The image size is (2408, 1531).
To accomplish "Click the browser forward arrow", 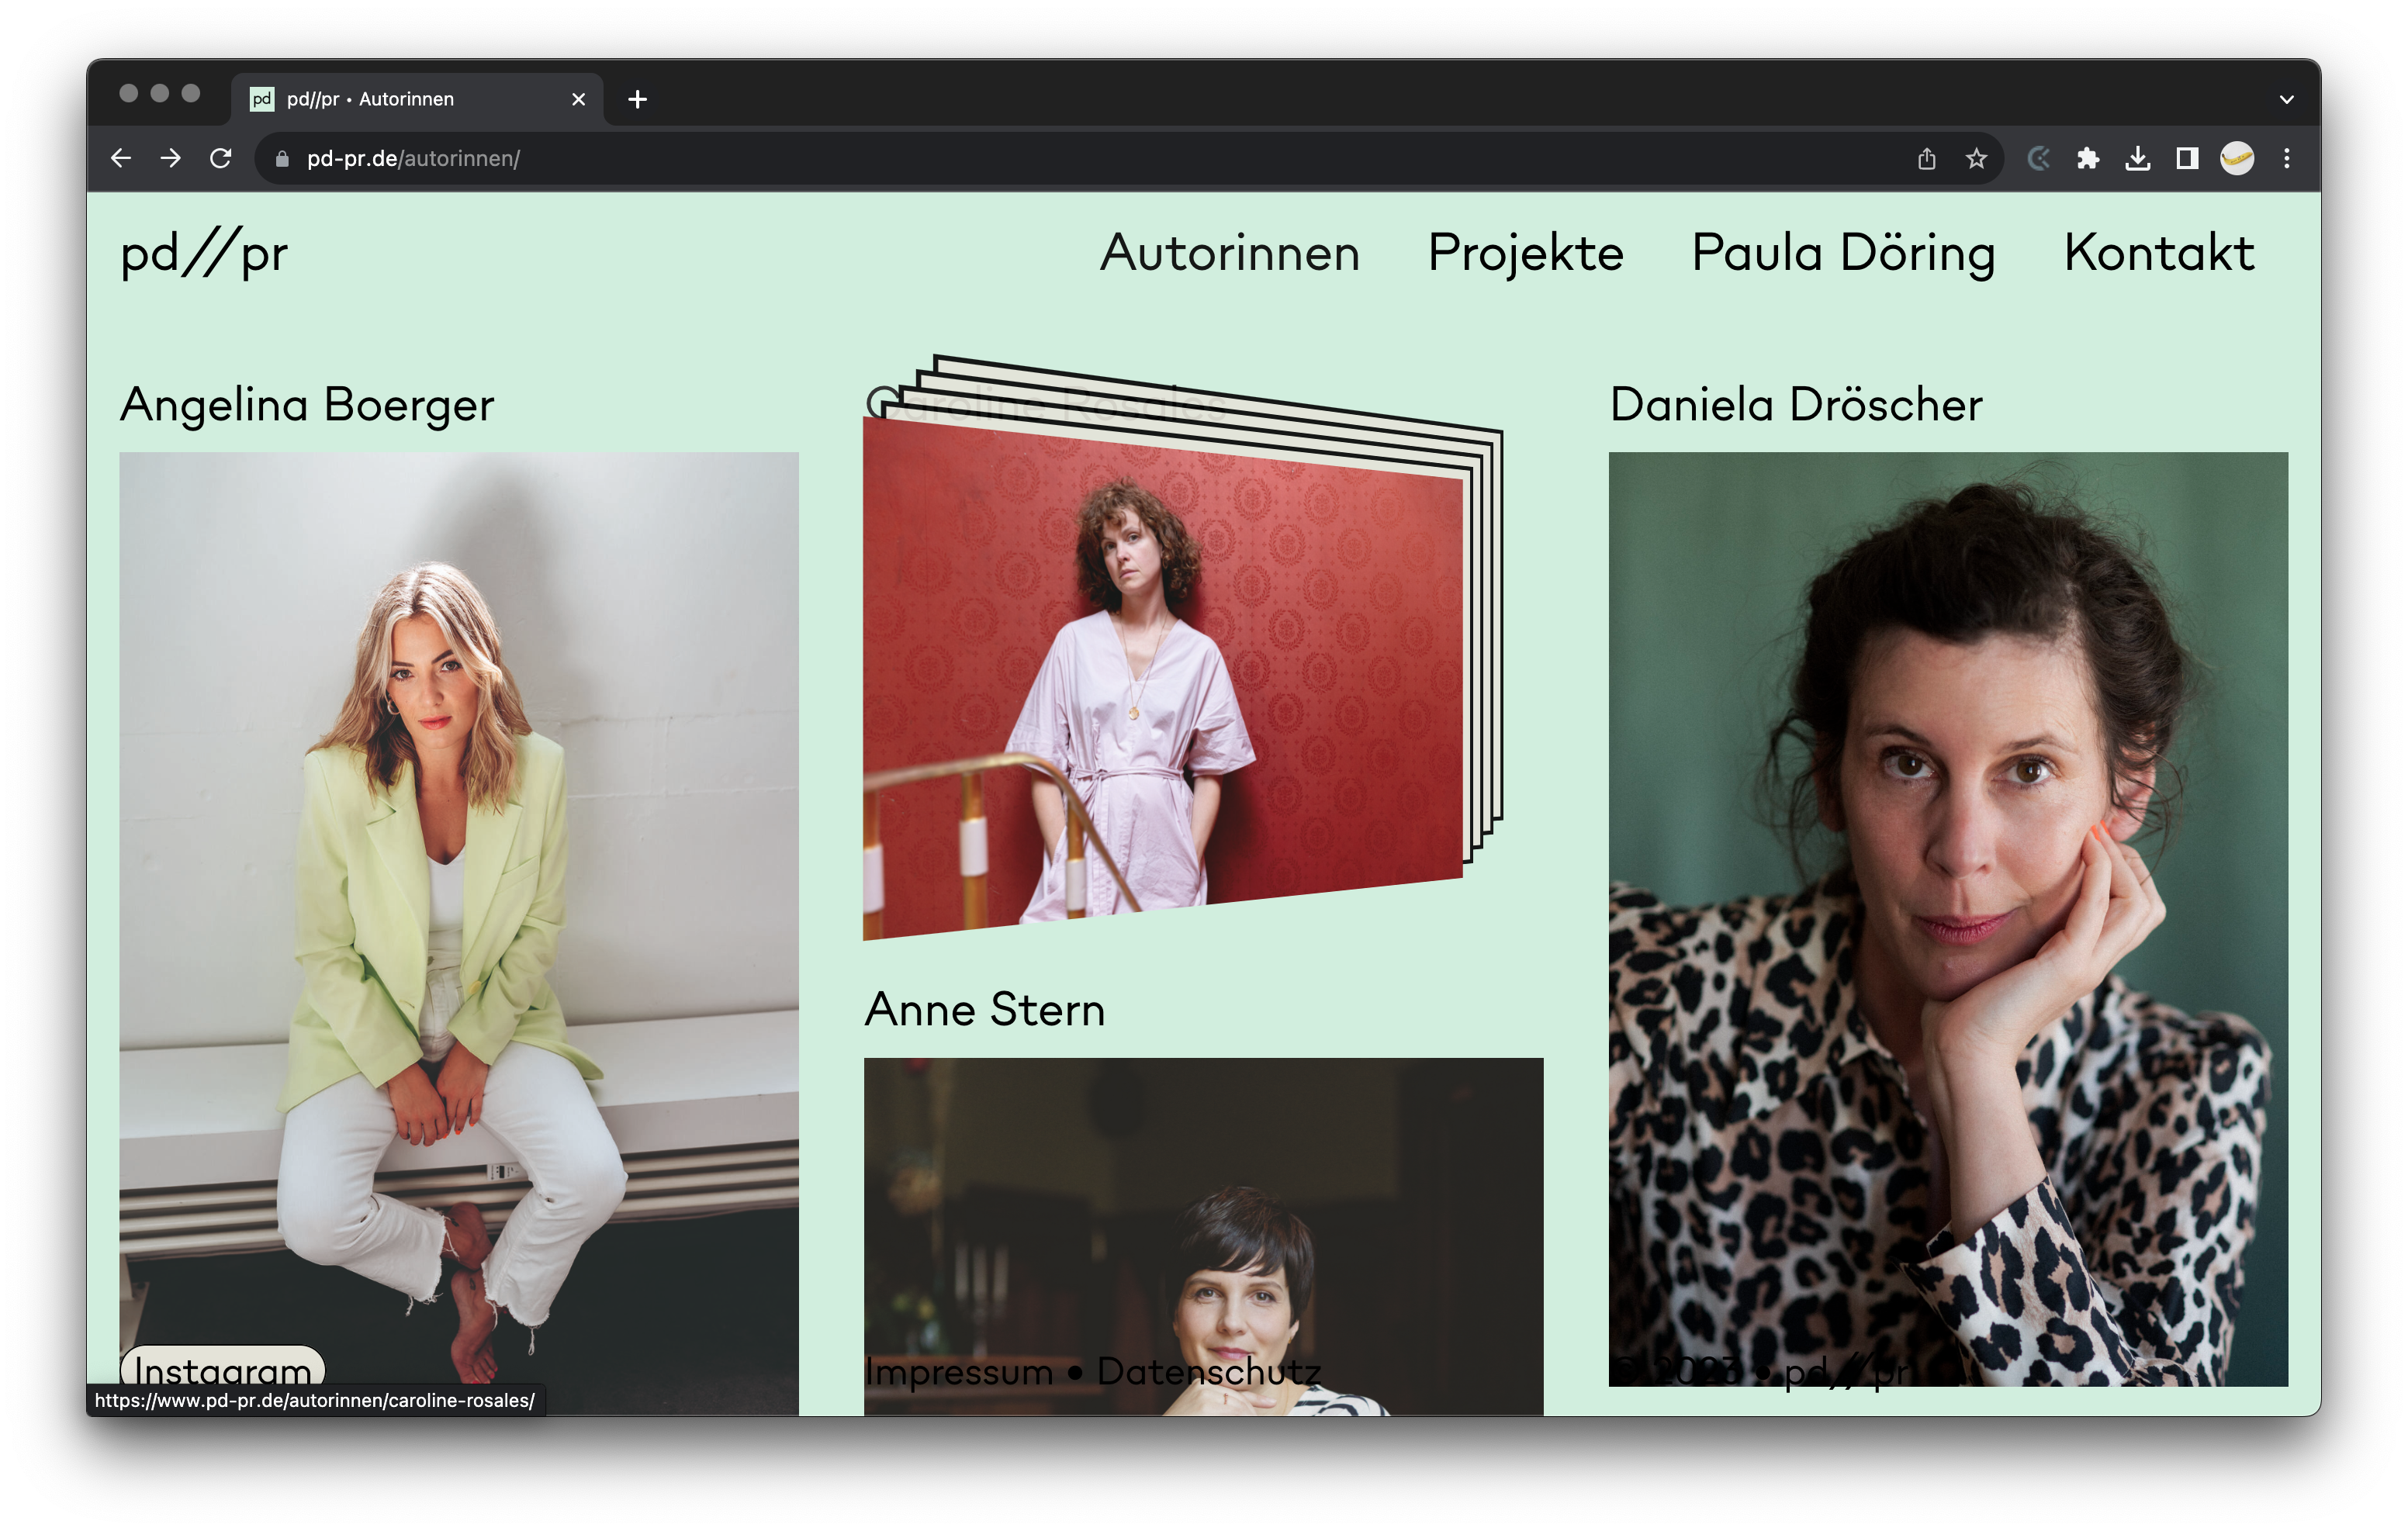I will pos(171,158).
